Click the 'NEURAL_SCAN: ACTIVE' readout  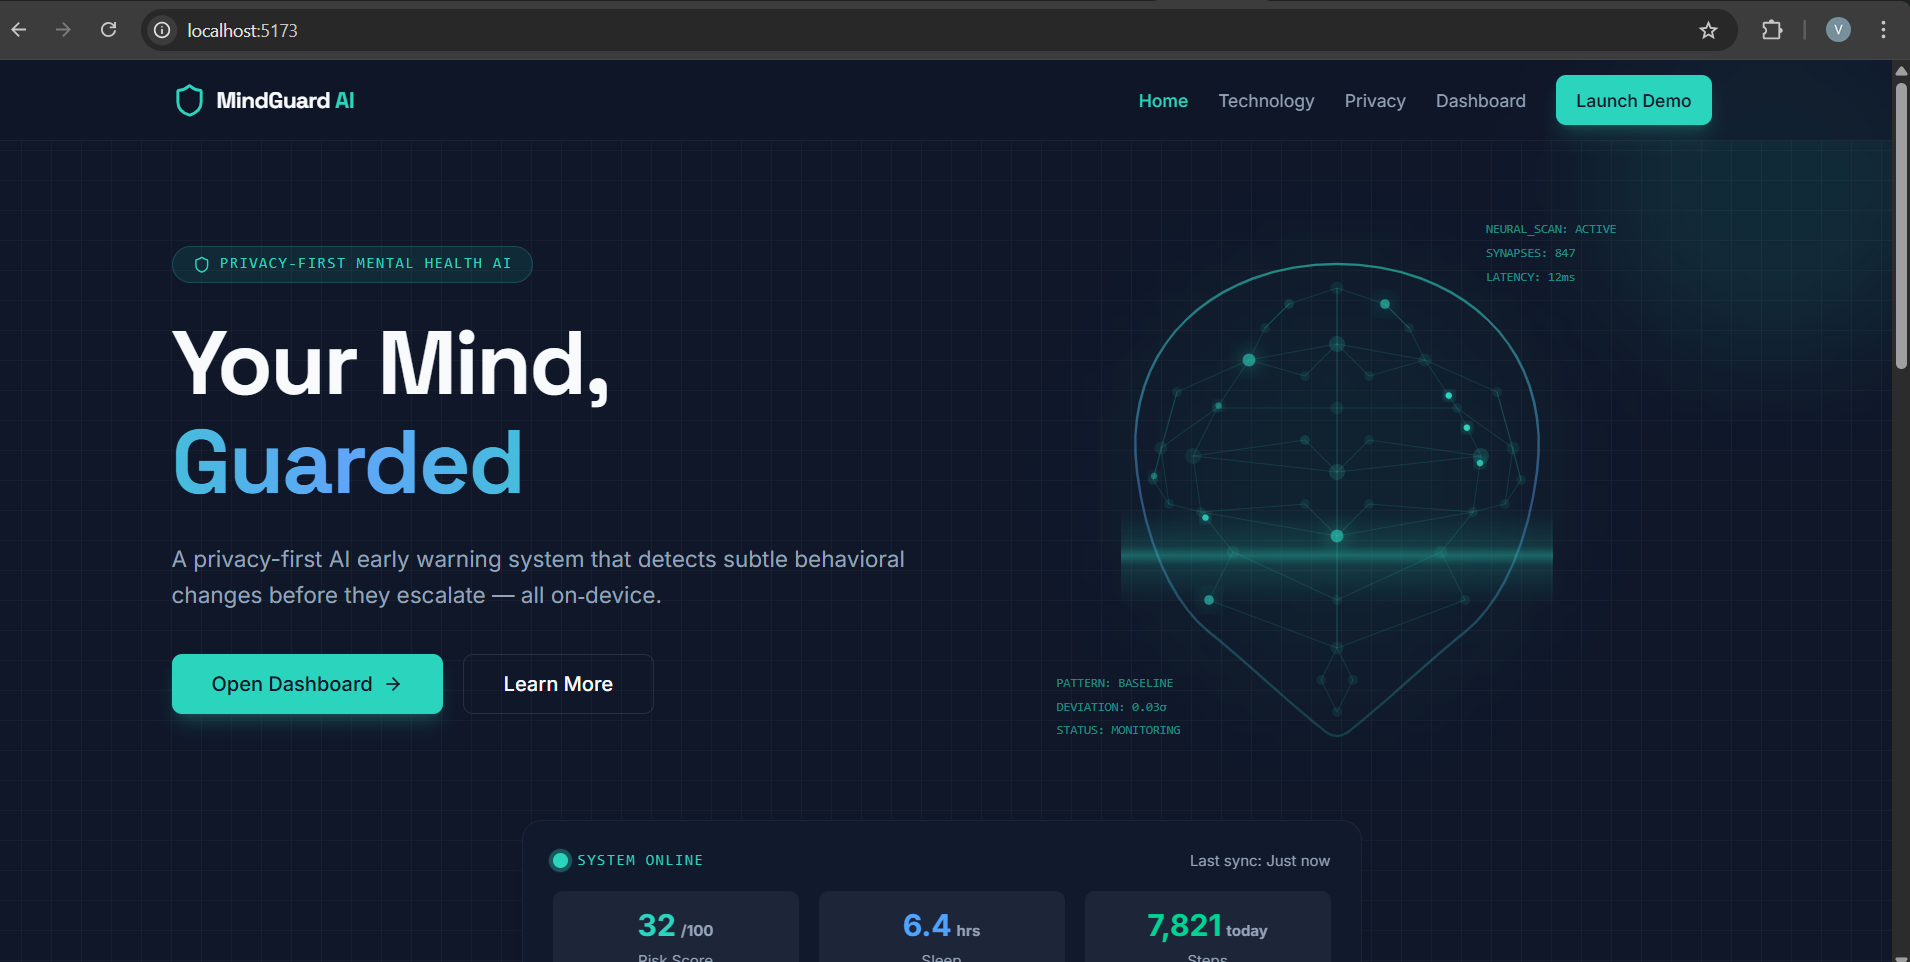tap(1551, 229)
